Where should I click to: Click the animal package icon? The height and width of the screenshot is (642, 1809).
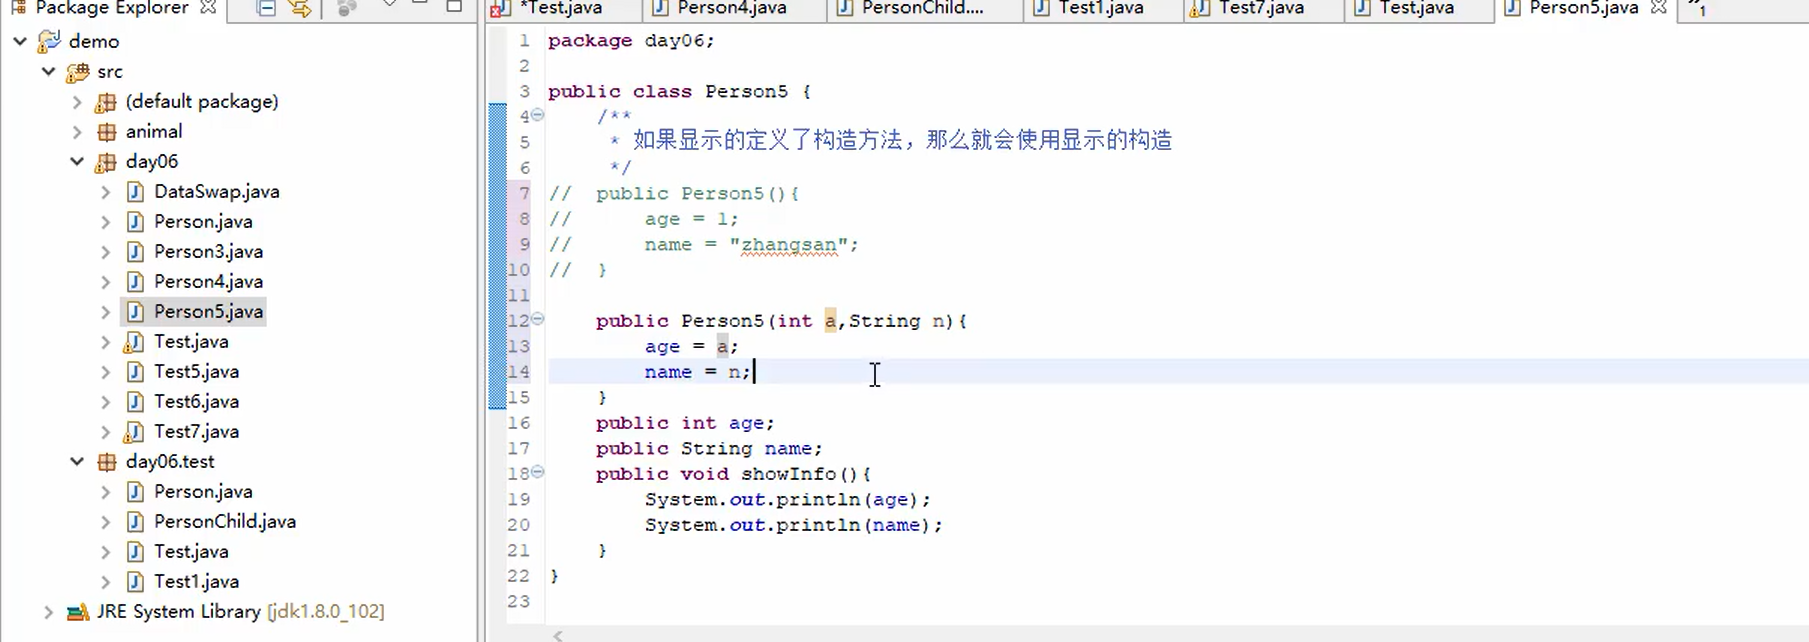point(106,132)
